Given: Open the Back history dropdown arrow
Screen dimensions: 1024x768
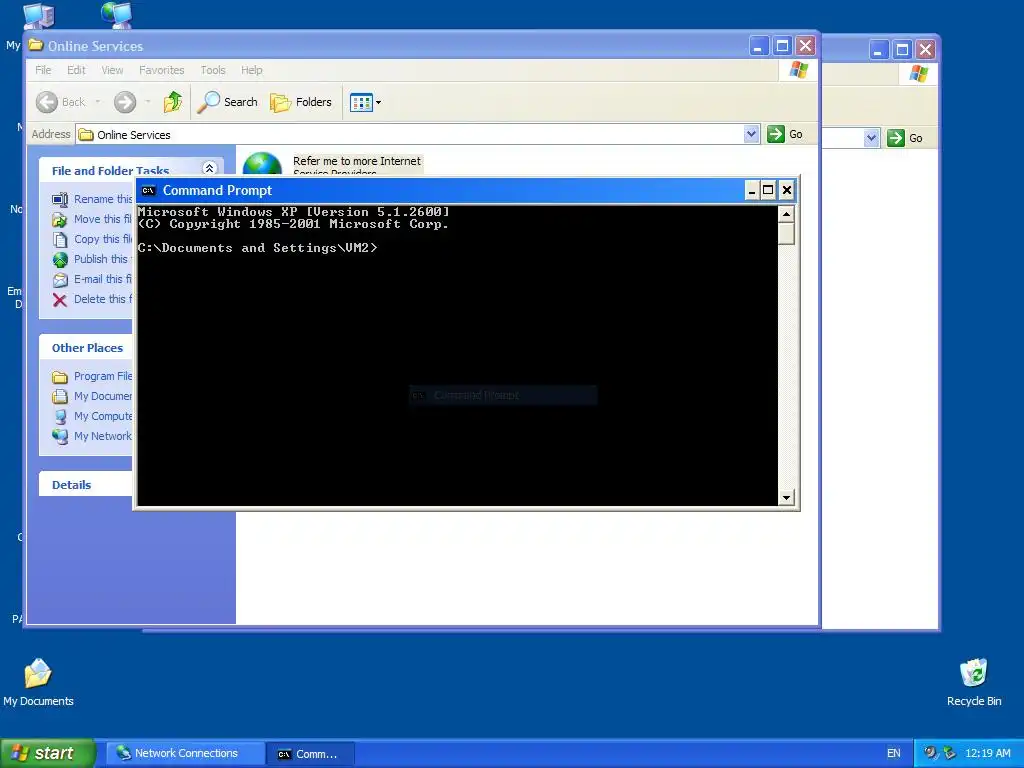Looking at the screenshot, I should (x=97, y=102).
